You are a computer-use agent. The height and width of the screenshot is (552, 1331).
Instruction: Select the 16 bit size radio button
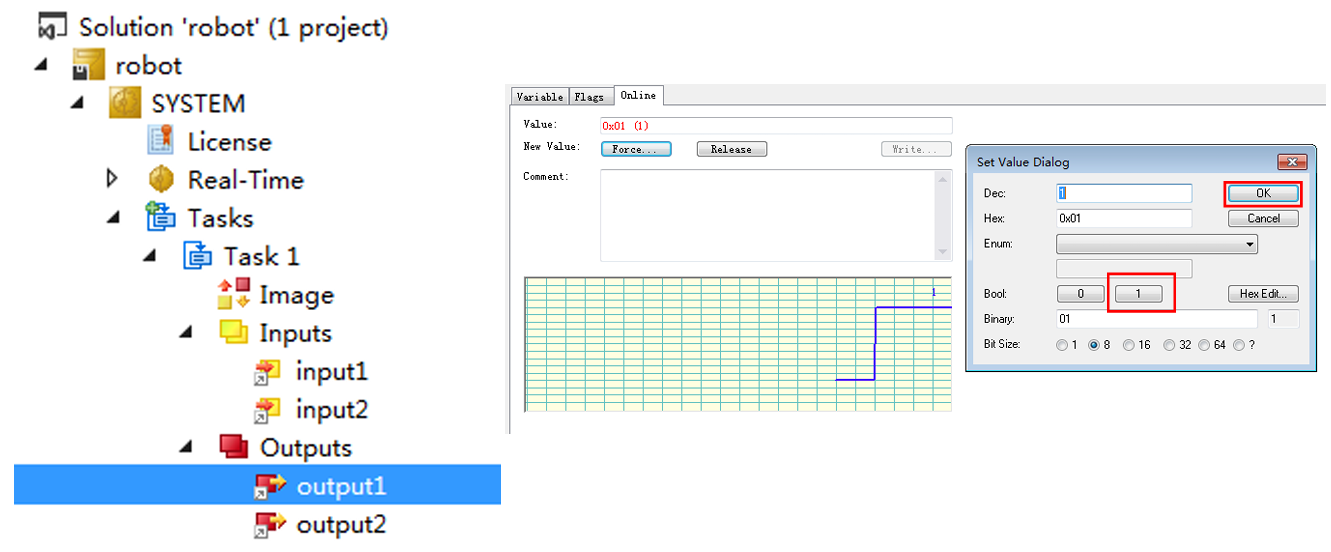1129,345
